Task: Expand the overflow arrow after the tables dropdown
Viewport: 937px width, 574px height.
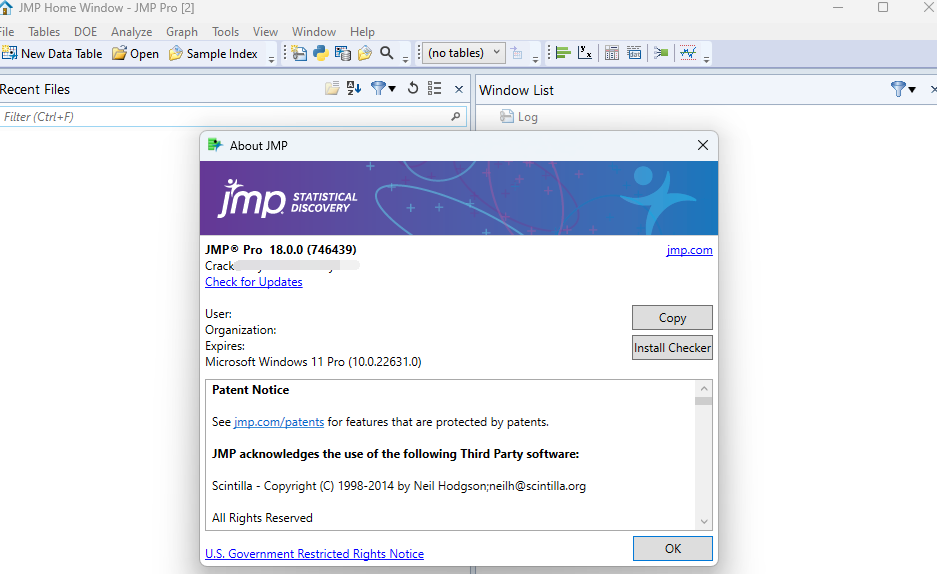Action: coord(535,59)
